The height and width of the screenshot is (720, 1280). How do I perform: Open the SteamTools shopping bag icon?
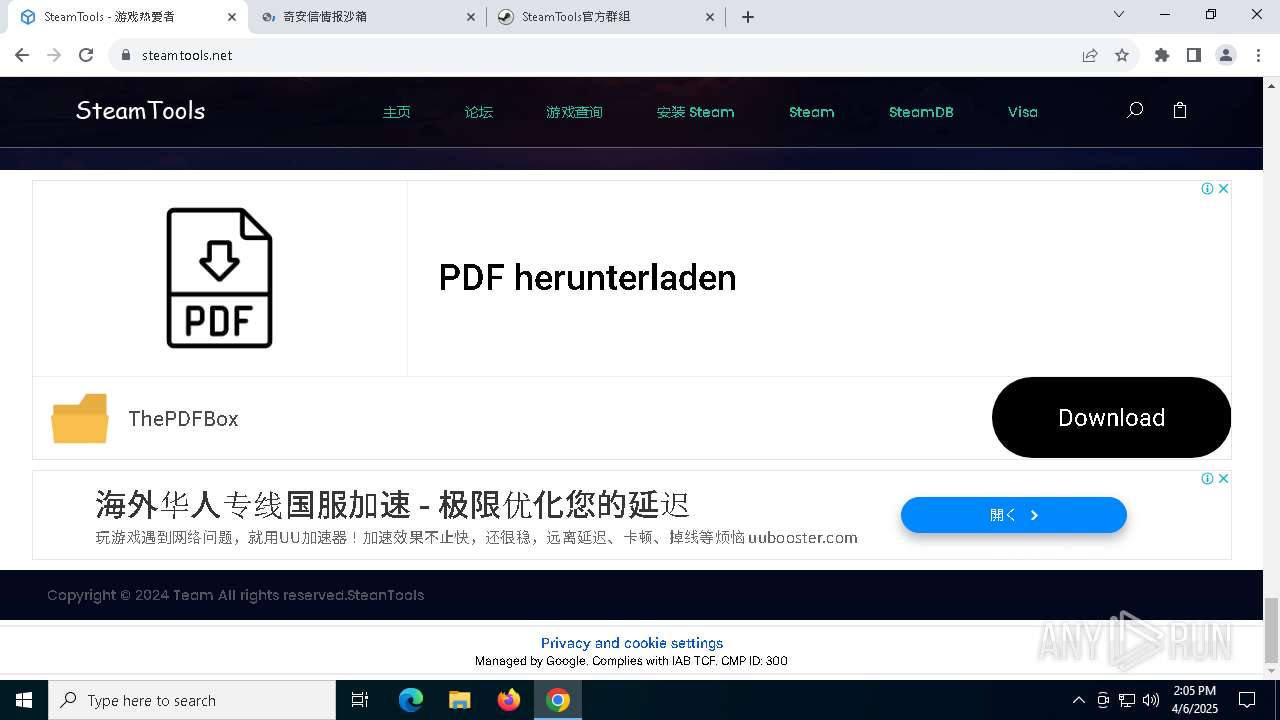point(1180,110)
